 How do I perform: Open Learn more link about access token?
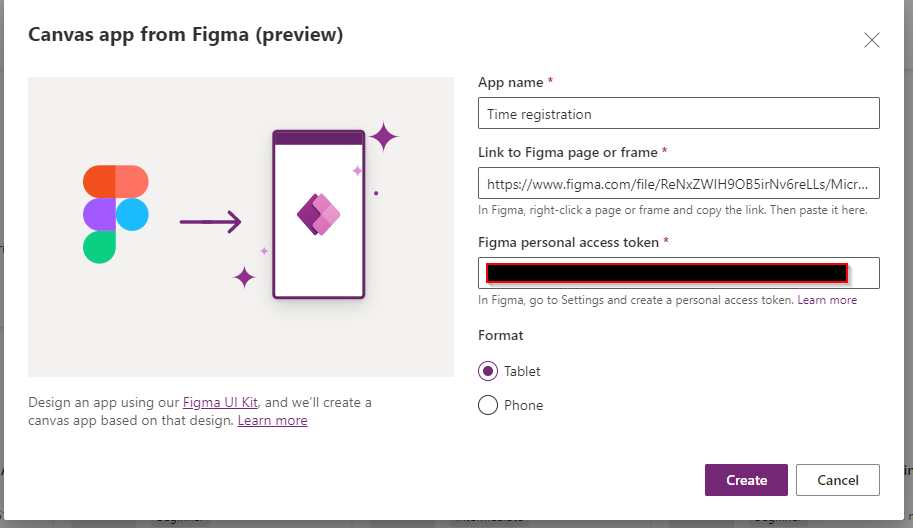827,300
